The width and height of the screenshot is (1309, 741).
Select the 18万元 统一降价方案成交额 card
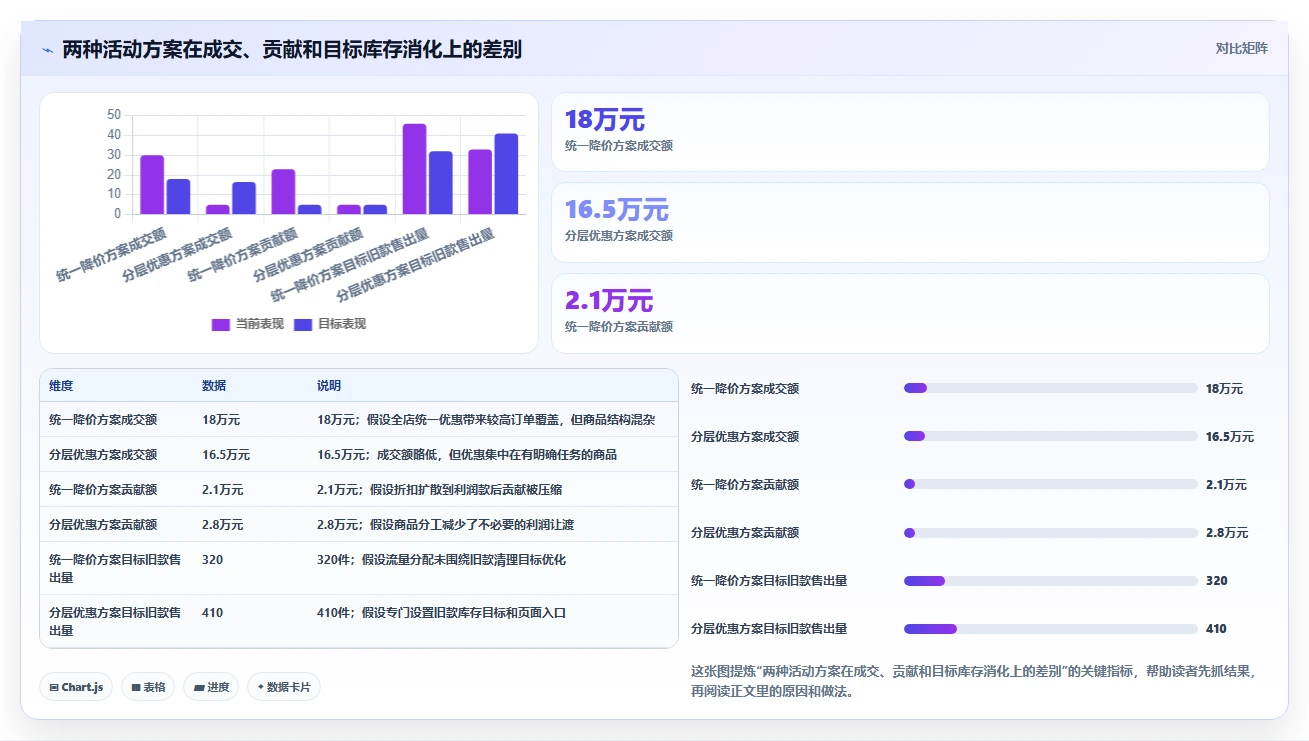coord(910,132)
